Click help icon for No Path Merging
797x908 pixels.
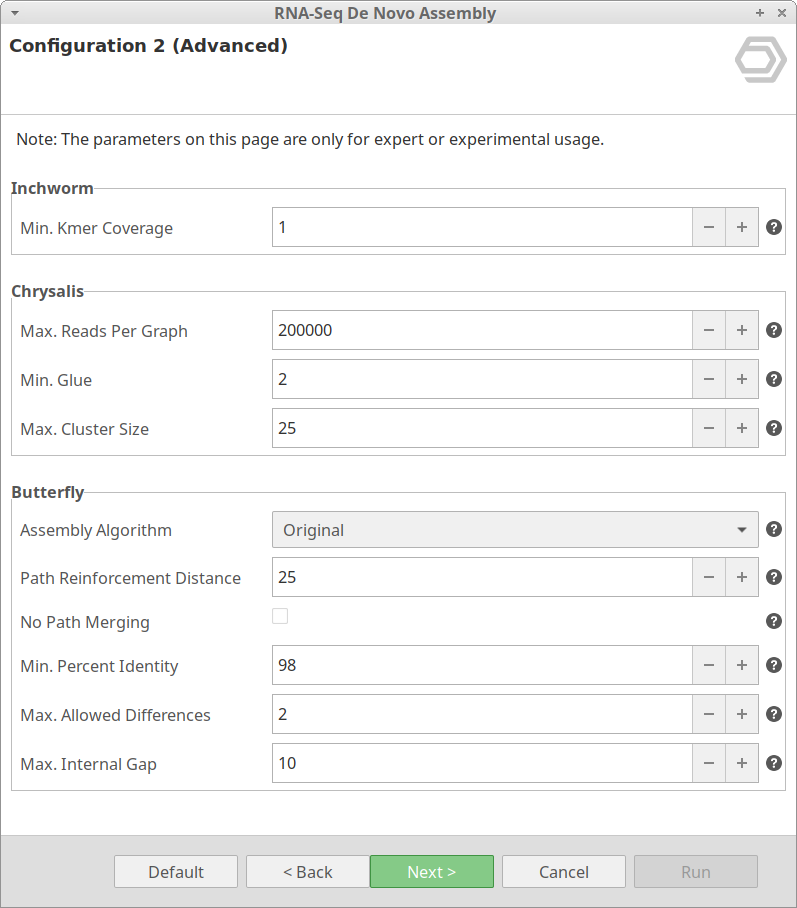(x=773, y=621)
